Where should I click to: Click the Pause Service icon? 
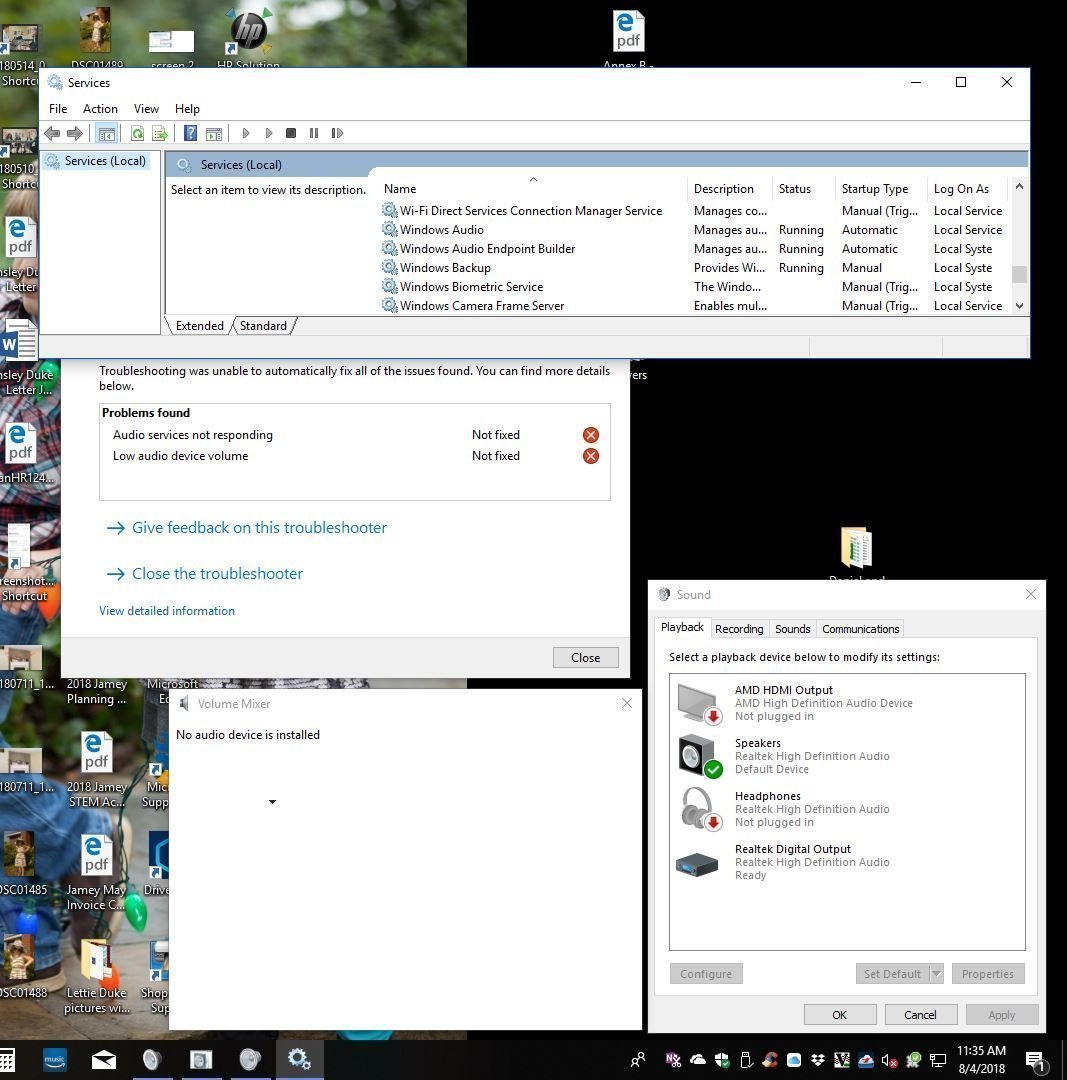click(x=314, y=133)
